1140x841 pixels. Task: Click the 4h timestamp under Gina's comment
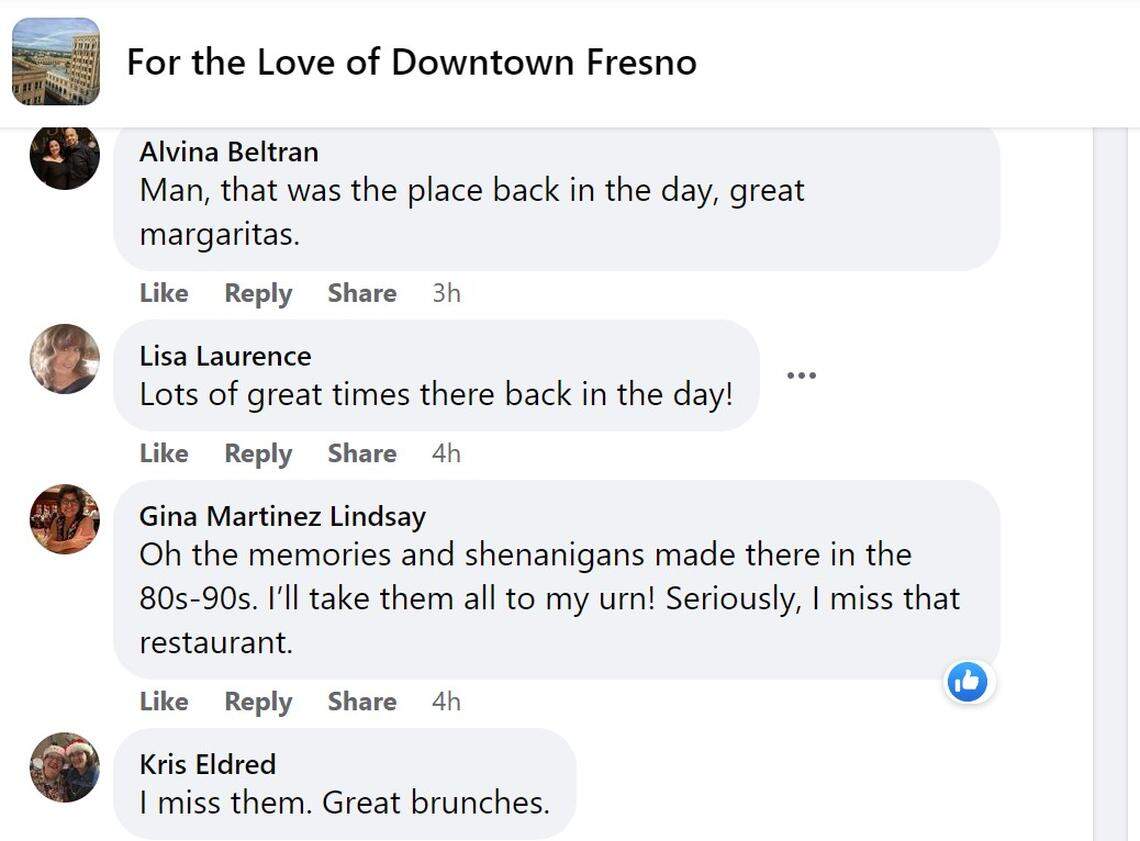446,701
